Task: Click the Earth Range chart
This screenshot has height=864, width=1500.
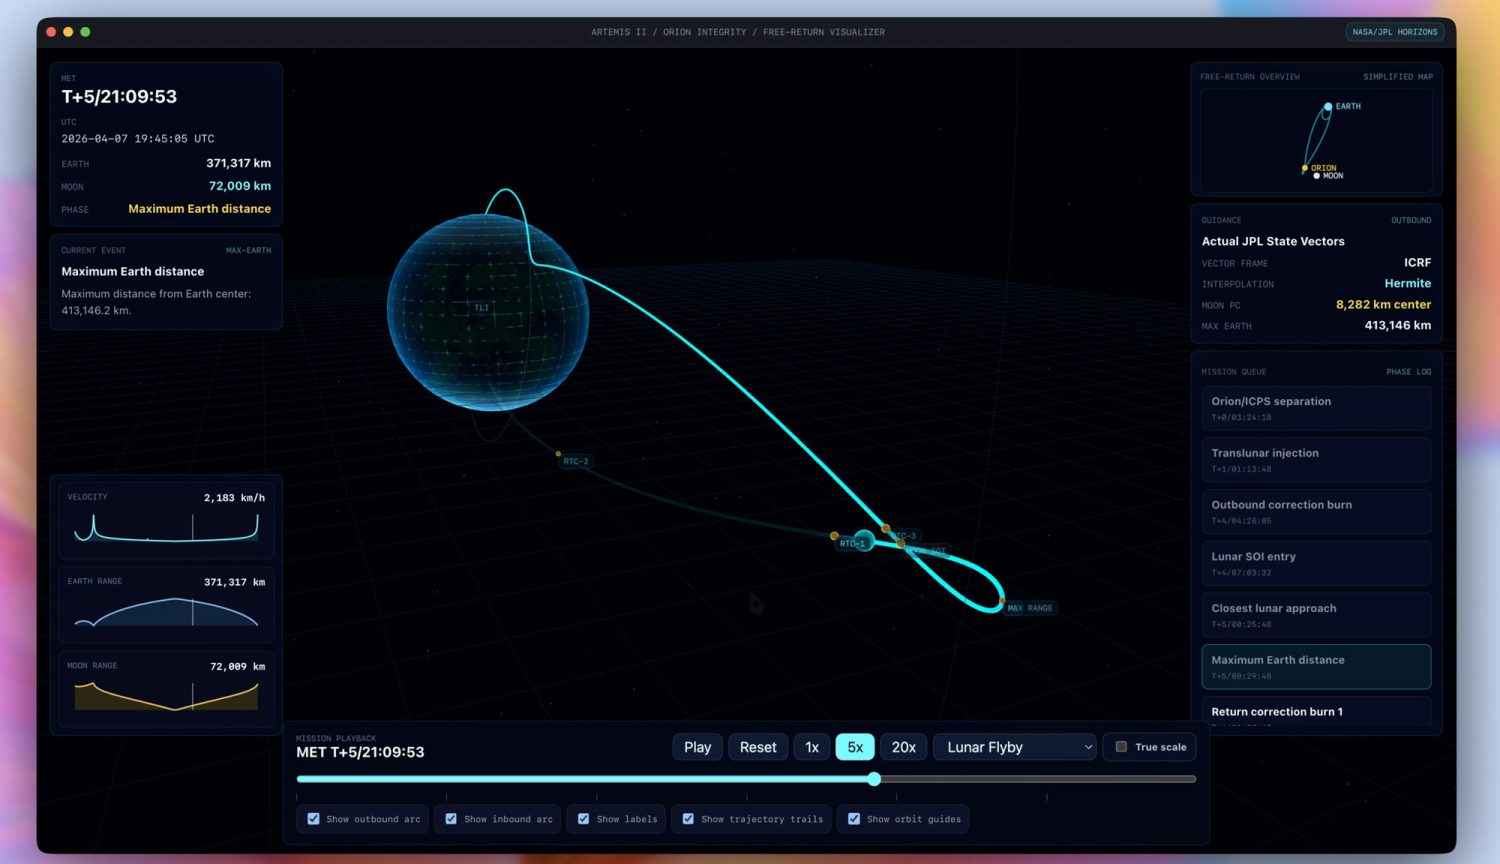Action: point(166,612)
